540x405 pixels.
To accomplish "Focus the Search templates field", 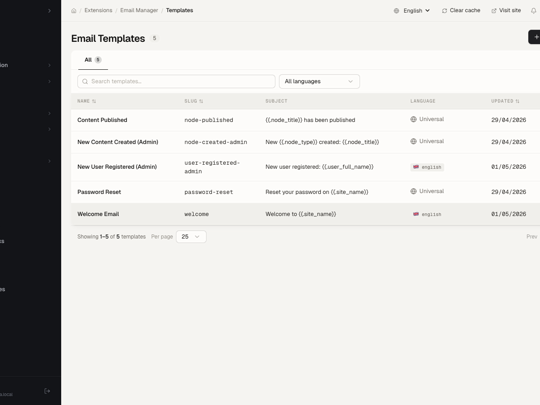I will [x=176, y=81].
